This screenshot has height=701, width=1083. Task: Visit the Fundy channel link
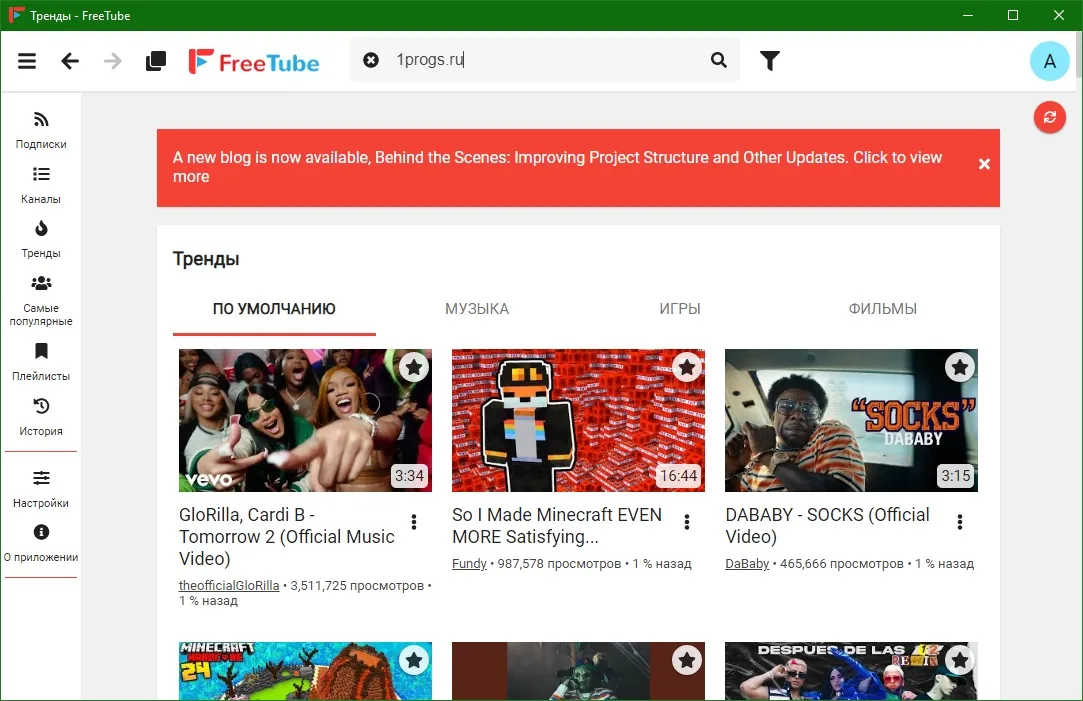point(469,564)
